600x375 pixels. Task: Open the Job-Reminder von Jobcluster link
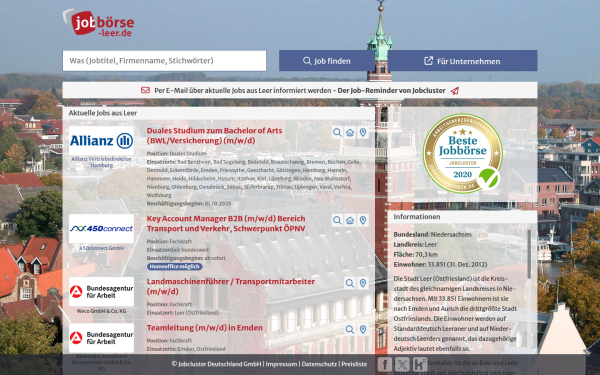(x=391, y=91)
